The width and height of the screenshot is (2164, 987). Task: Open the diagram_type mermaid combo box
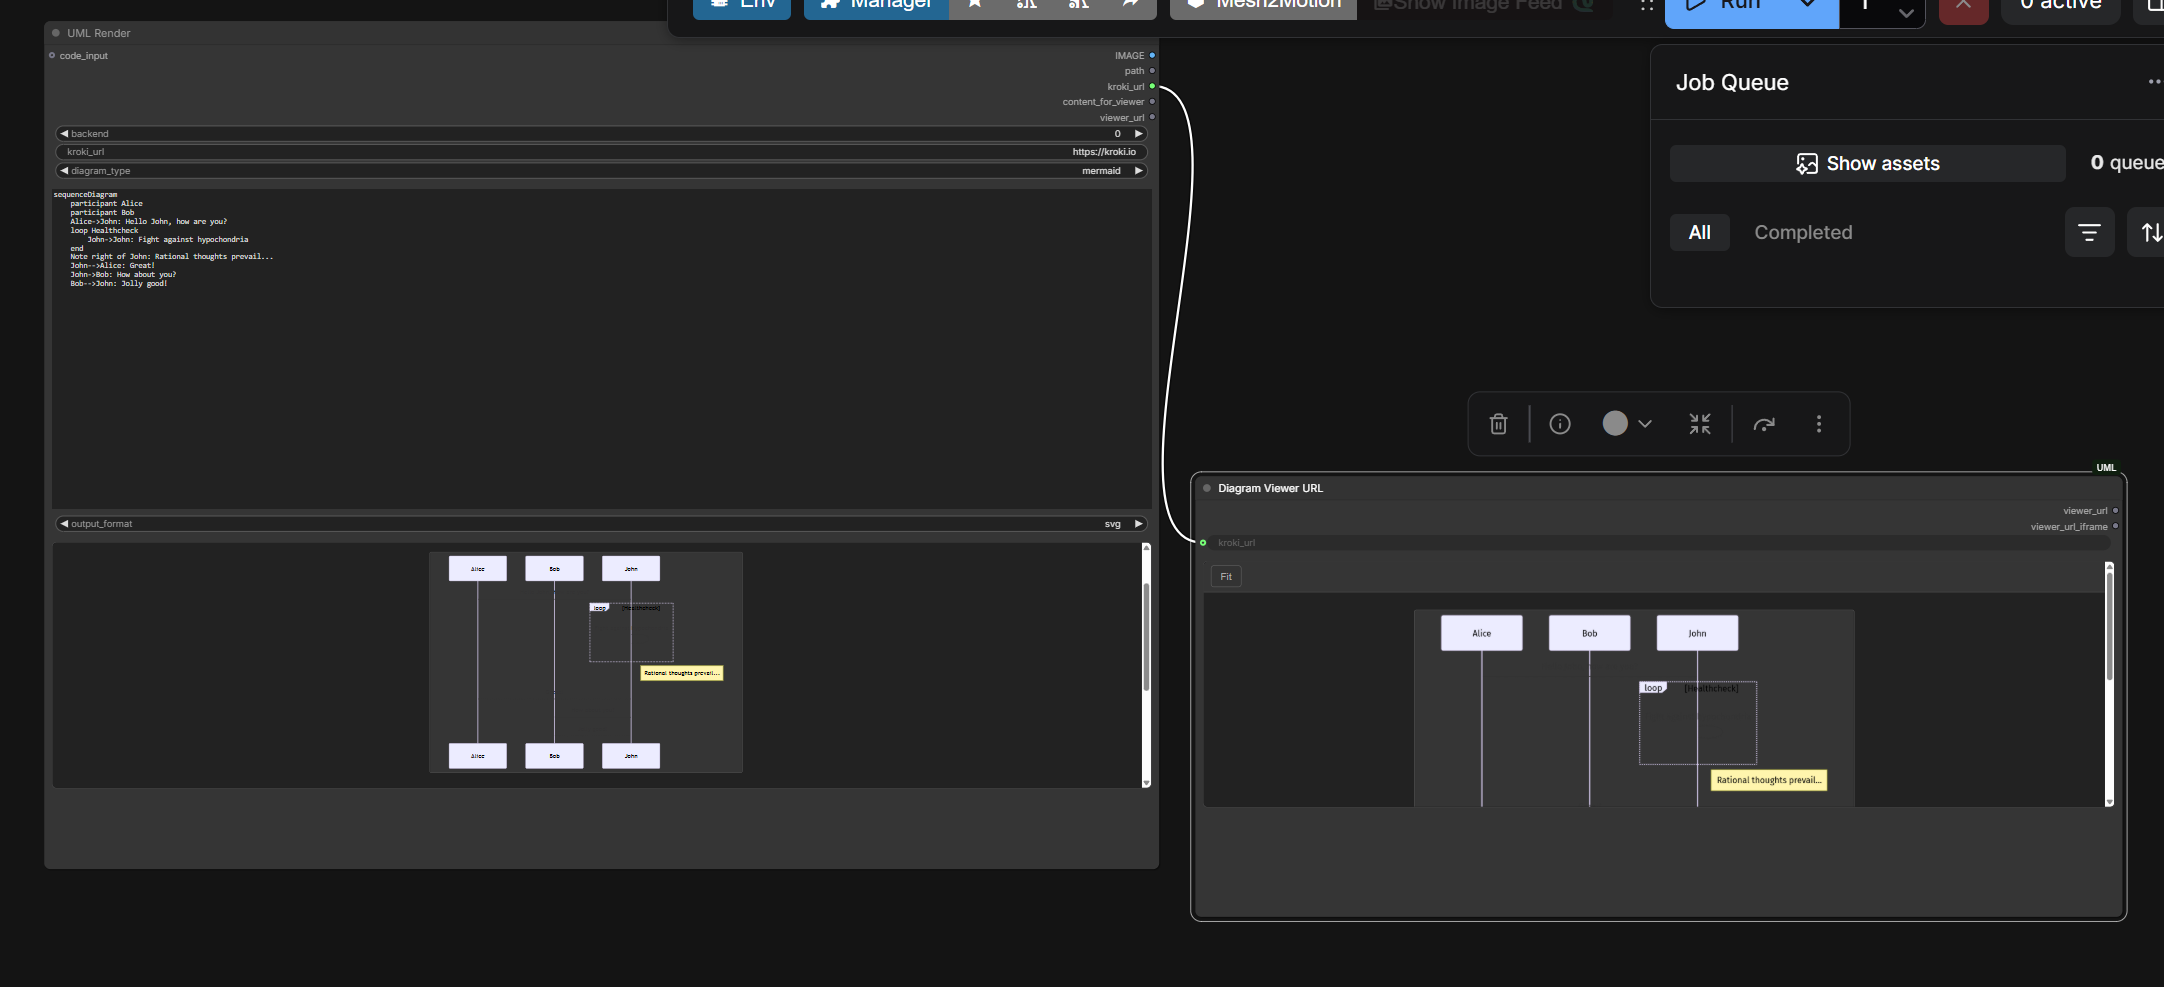click(x=601, y=171)
